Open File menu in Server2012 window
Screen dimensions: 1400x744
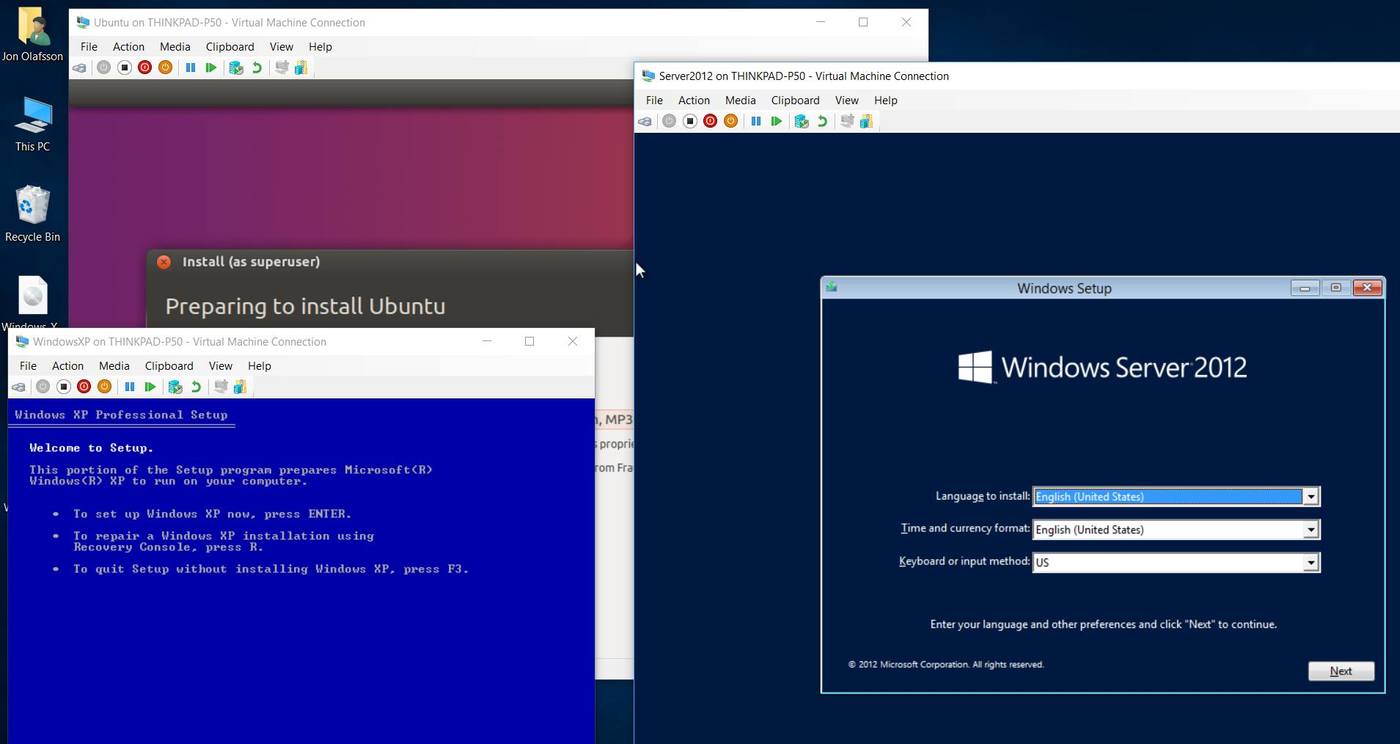[x=654, y=100]
